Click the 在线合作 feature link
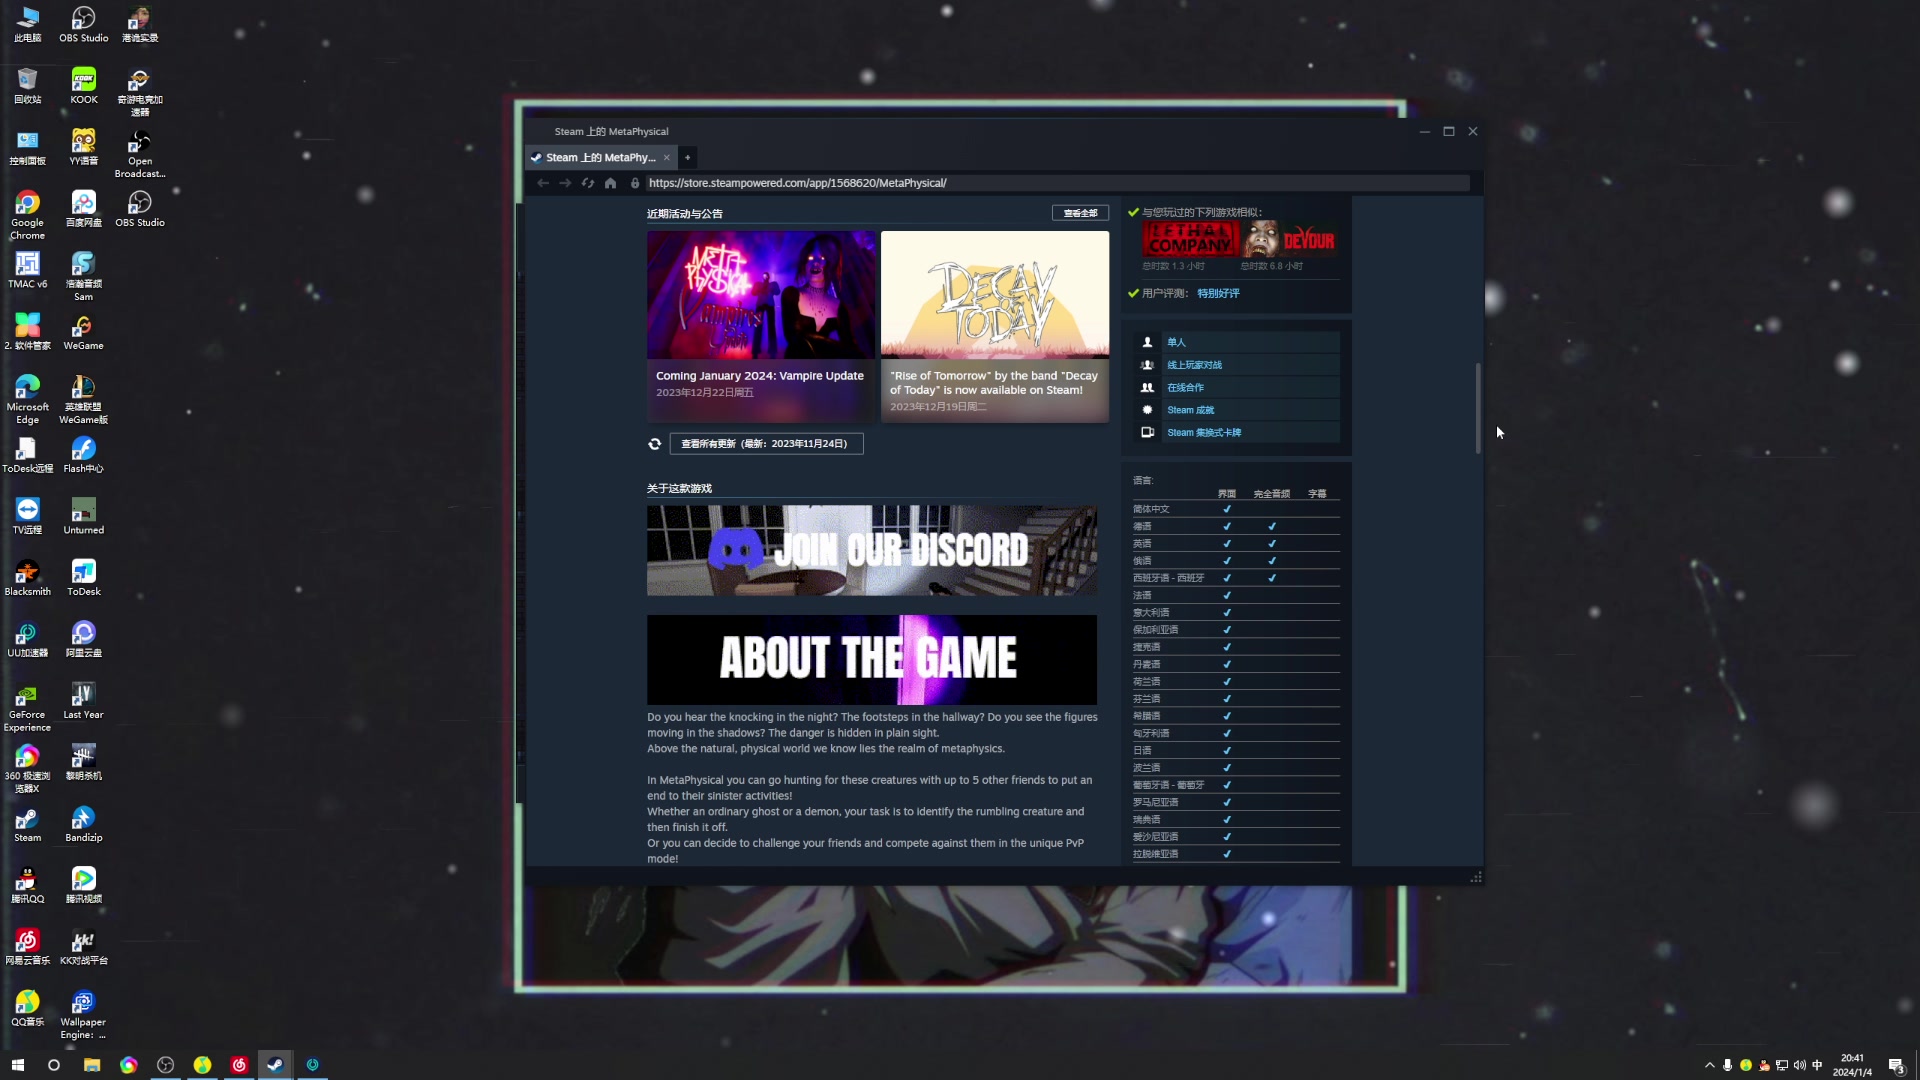Screen dimensions: 1920x1080 coord(1185,388)
